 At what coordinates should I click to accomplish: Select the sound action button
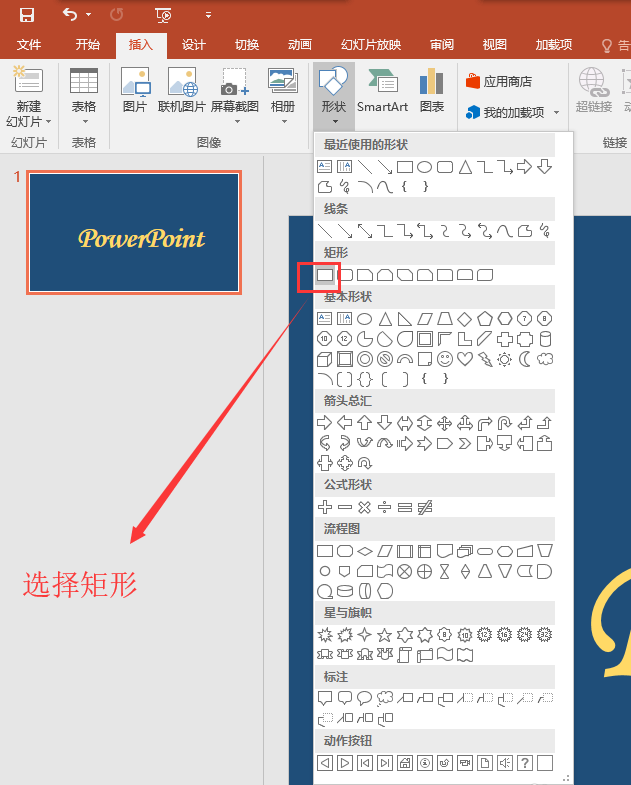[x=505, y=763]
